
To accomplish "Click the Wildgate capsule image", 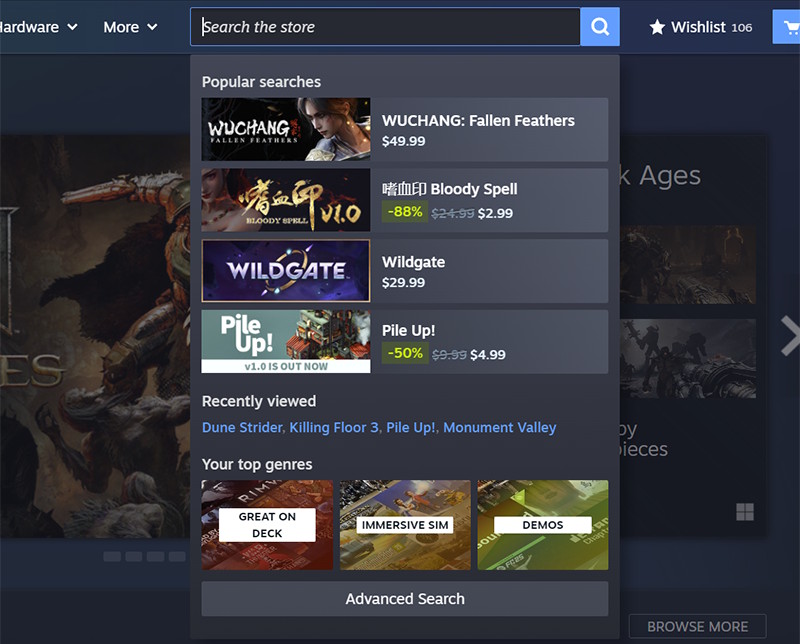I will tap(286, 271).
